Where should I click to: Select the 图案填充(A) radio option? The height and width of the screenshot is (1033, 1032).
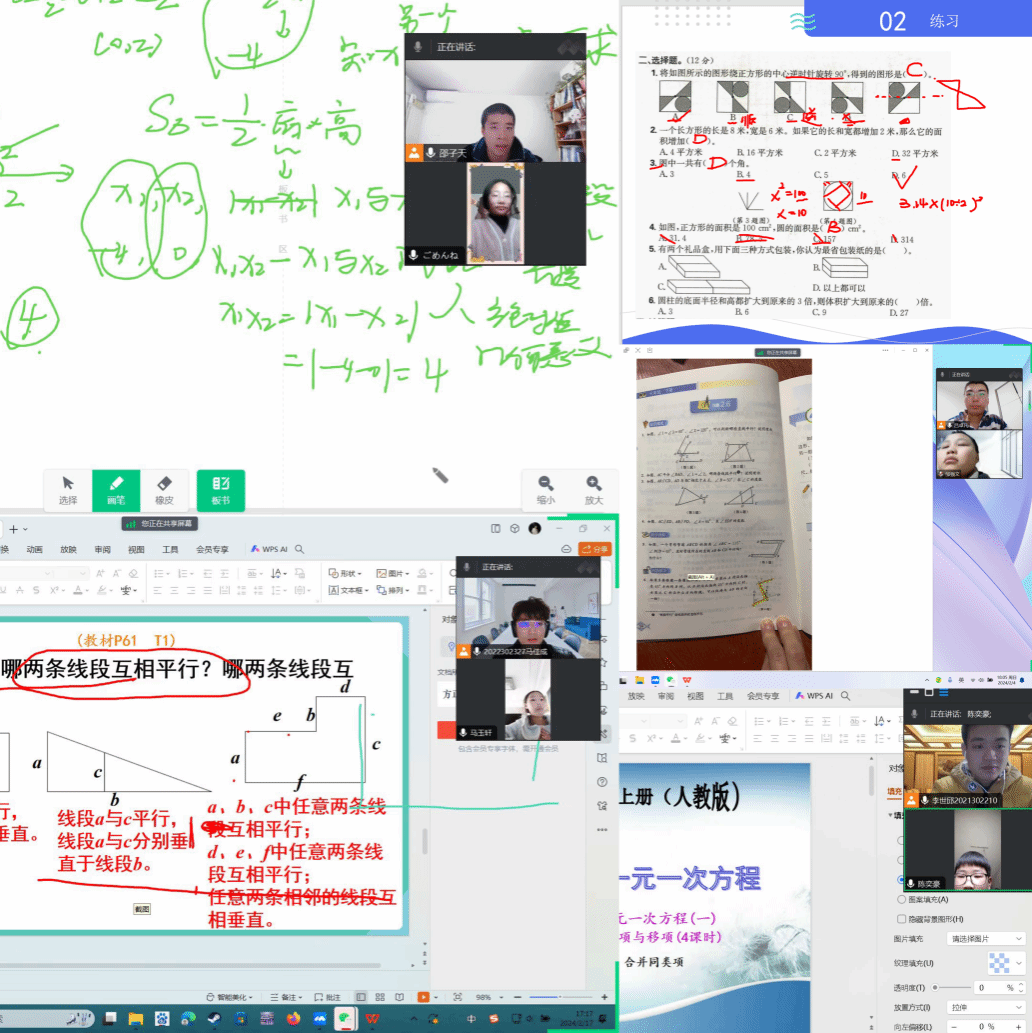pos(902,899)
